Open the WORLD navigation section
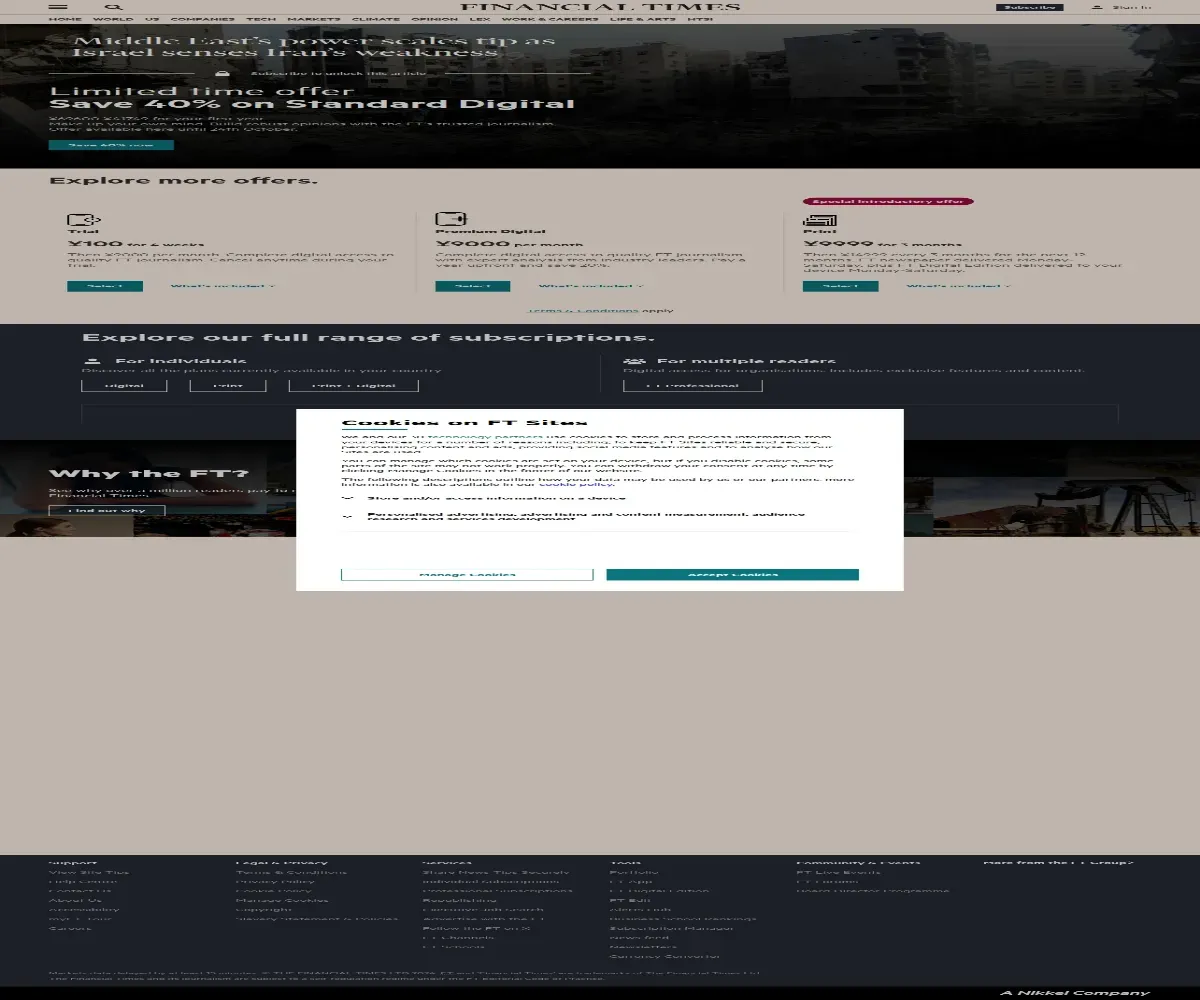This screenshot has height=1000, width=1200. (x=113, y=19)
